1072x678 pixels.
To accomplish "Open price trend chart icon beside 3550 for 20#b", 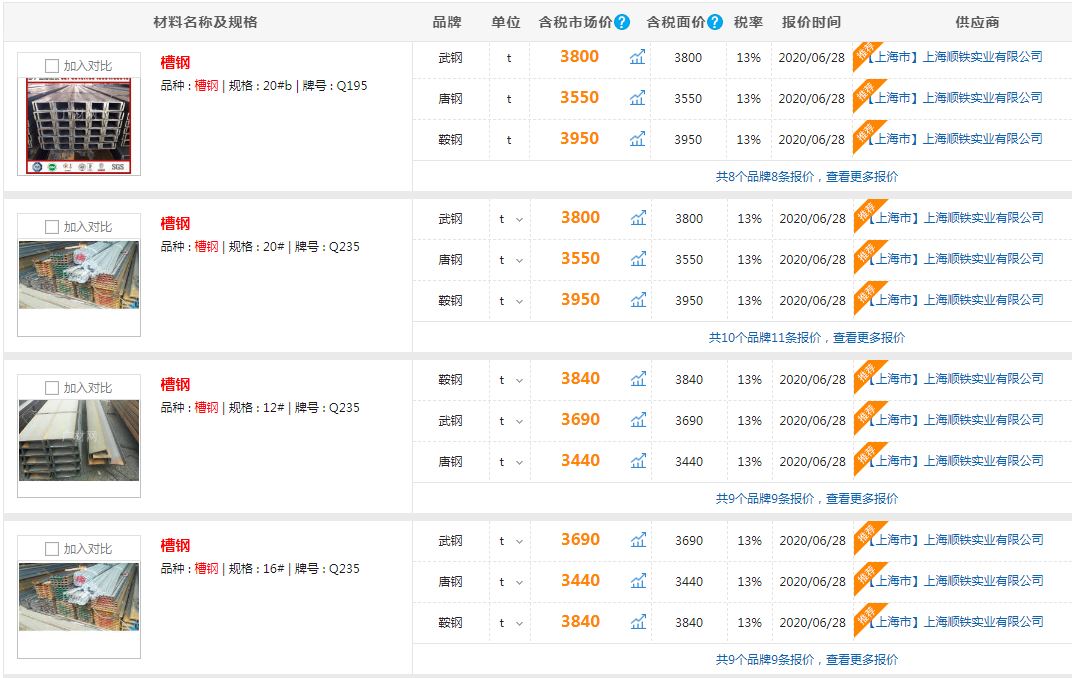I will [637, 98].
